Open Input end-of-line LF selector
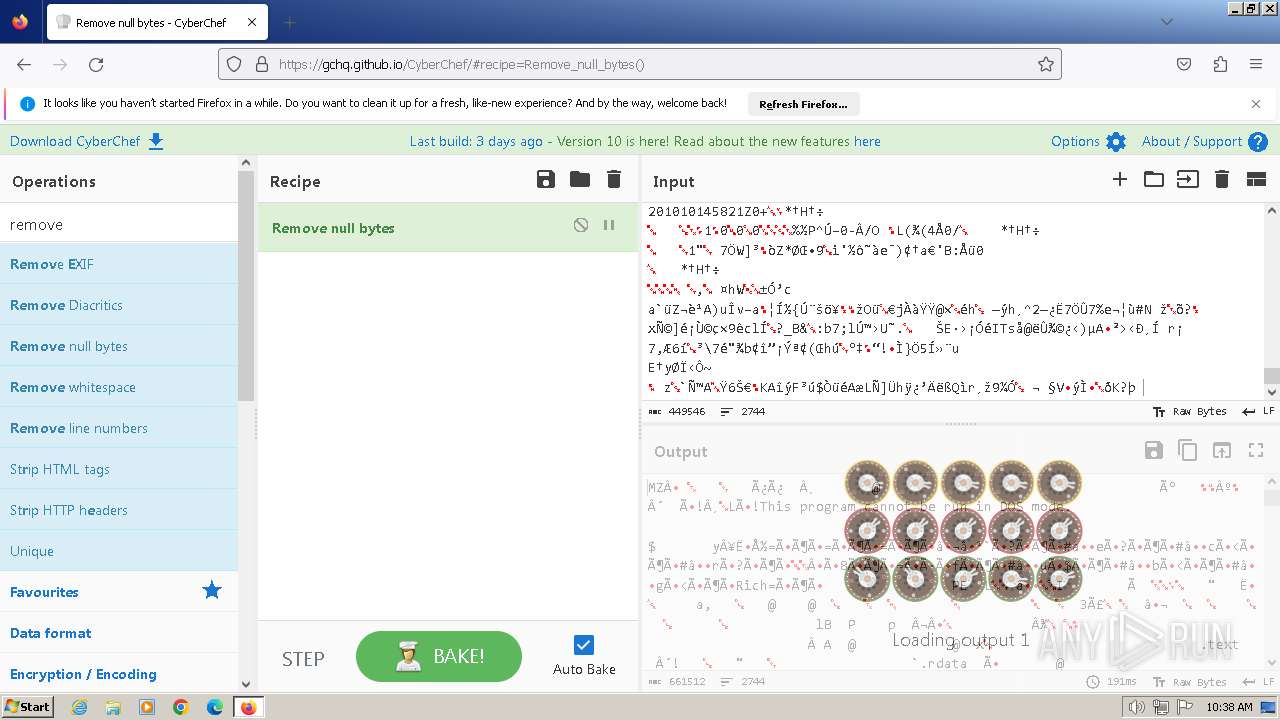 (x=1258, y=411)
